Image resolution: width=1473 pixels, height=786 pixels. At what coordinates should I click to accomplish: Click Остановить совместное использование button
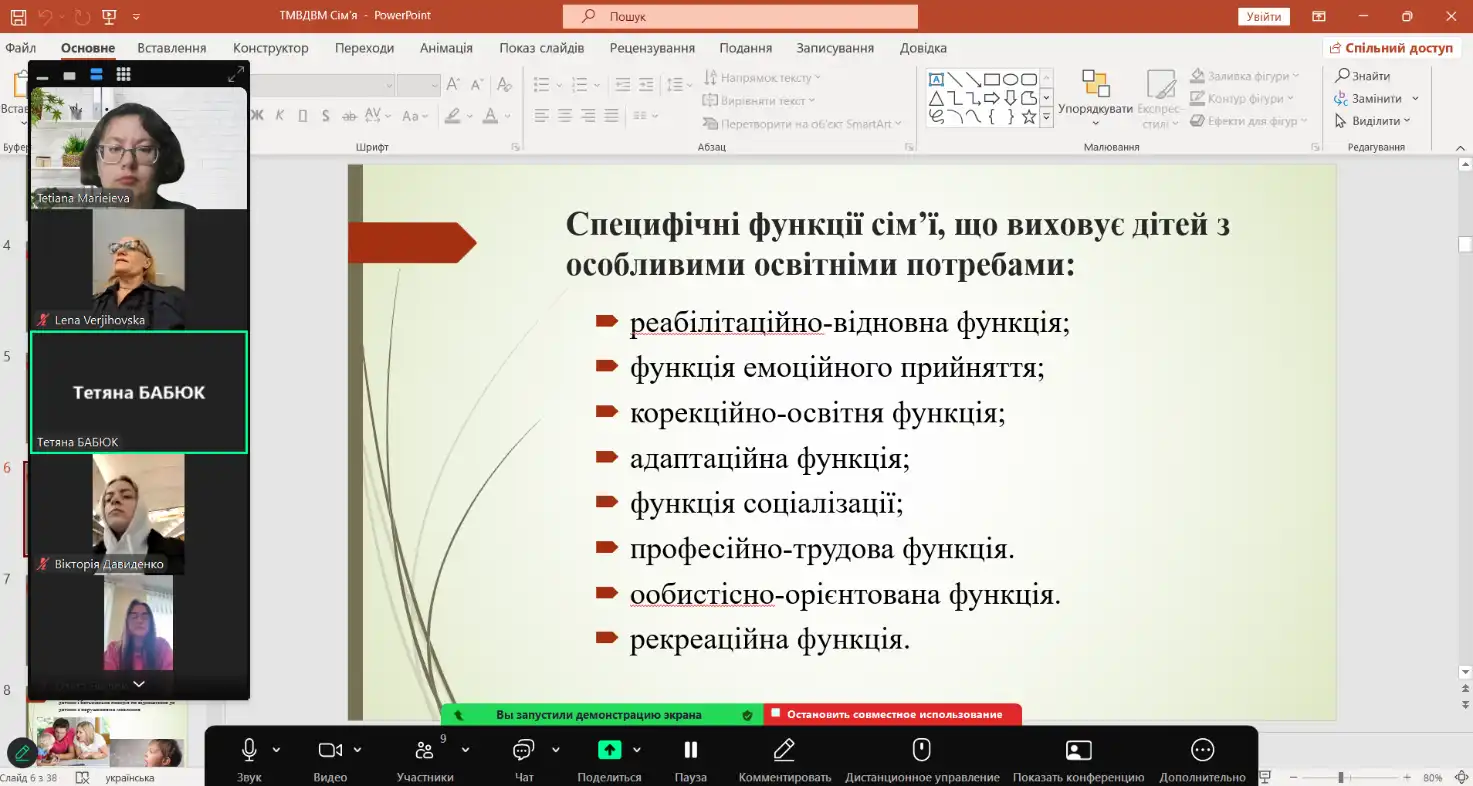point(893,715)
